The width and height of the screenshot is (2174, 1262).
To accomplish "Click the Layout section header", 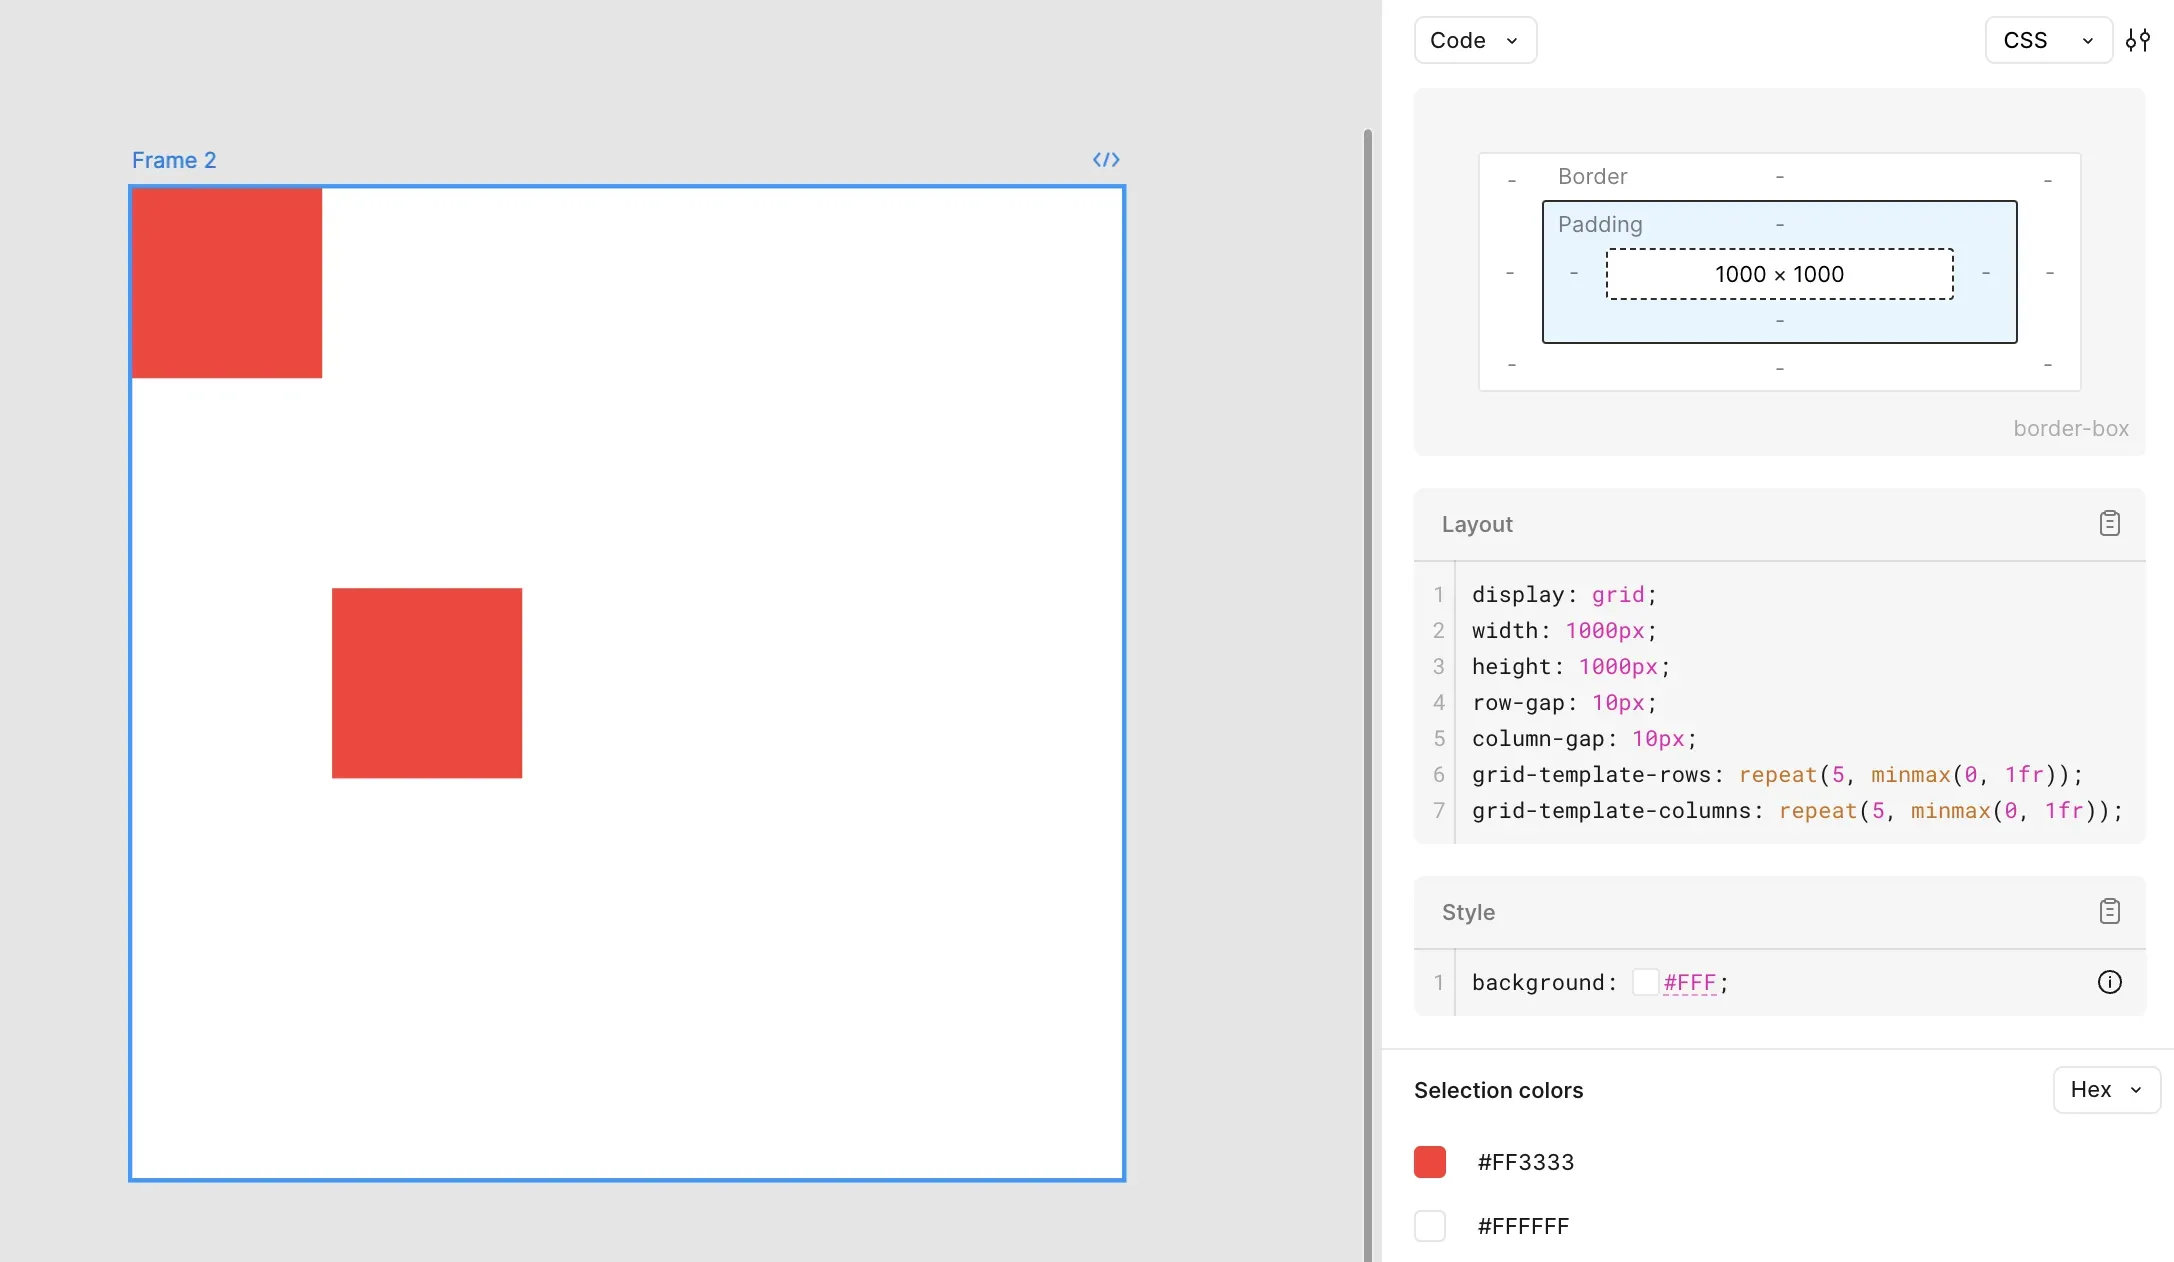I will [x=1478, y=525].
